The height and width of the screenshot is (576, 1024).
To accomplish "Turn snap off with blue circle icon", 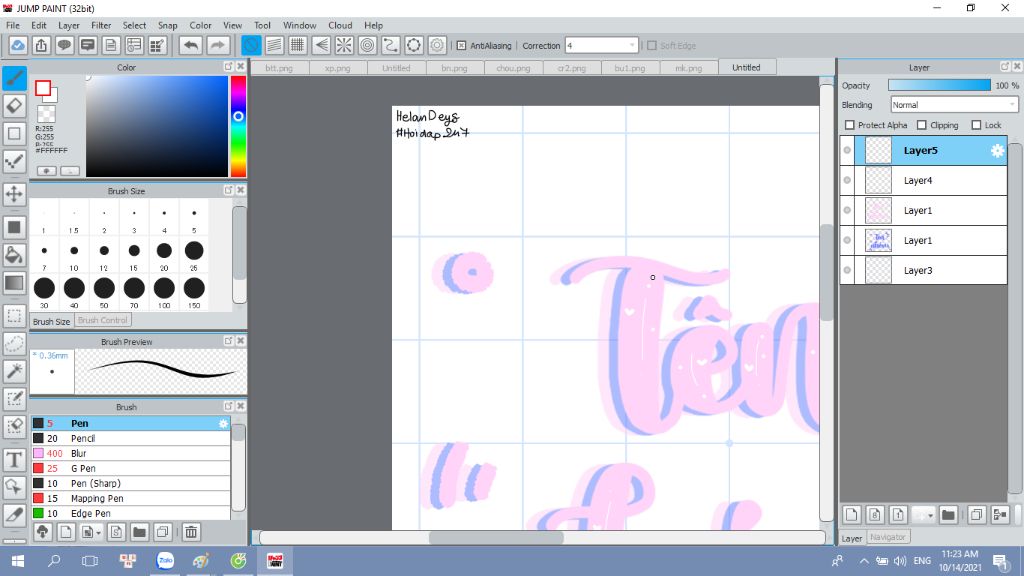I will tap(251, 46).
